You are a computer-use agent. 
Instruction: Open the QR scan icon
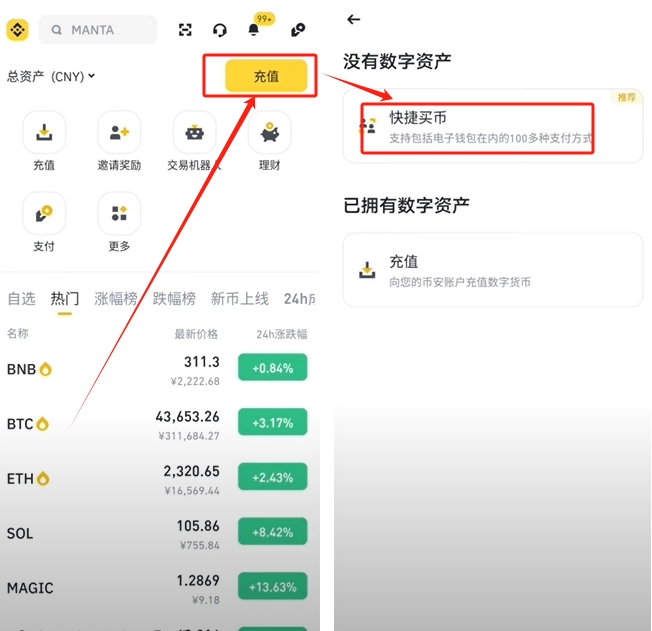(x=185, y=30)
